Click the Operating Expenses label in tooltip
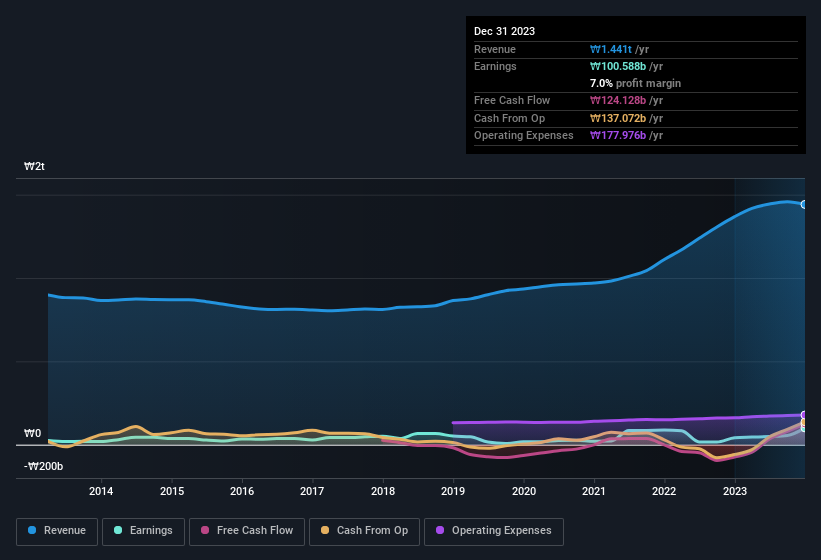Image resolution: width=821 pixels, height=560 pixels. (524, 136)
